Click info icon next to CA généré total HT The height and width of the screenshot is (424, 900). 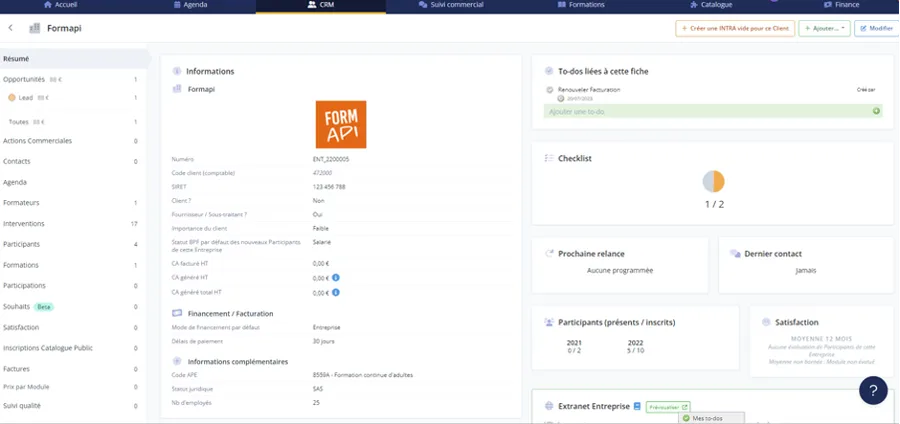click(x=336, y=292)
